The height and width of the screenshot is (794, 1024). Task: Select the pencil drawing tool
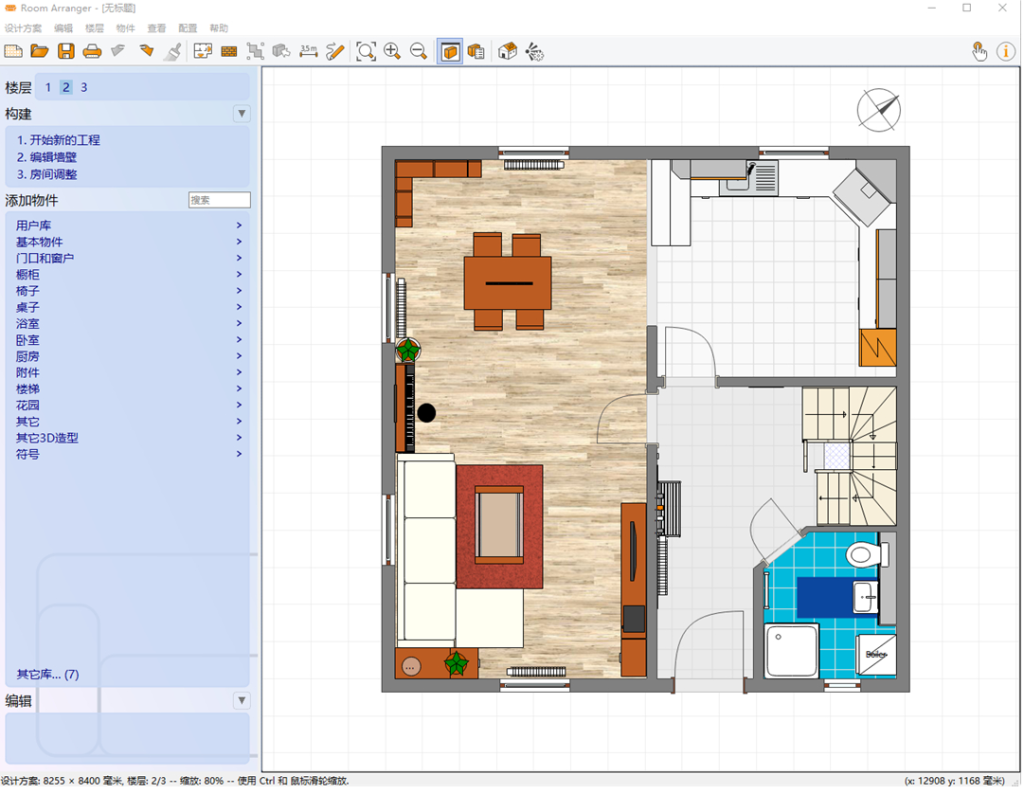point(335,52)
